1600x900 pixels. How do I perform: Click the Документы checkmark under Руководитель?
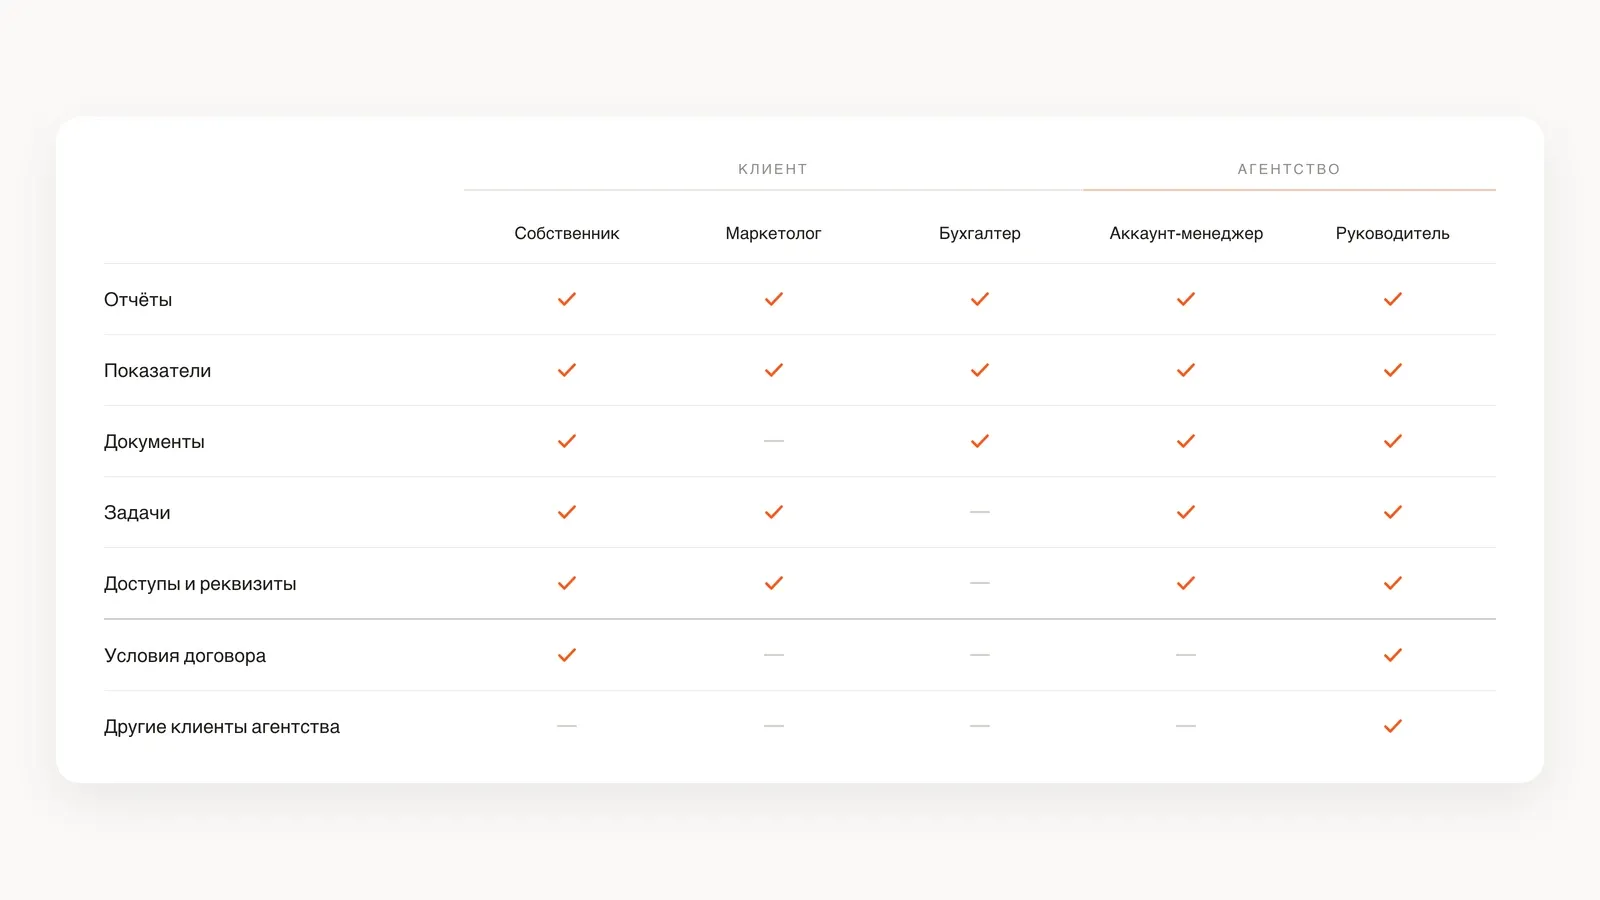[1393, 441]
